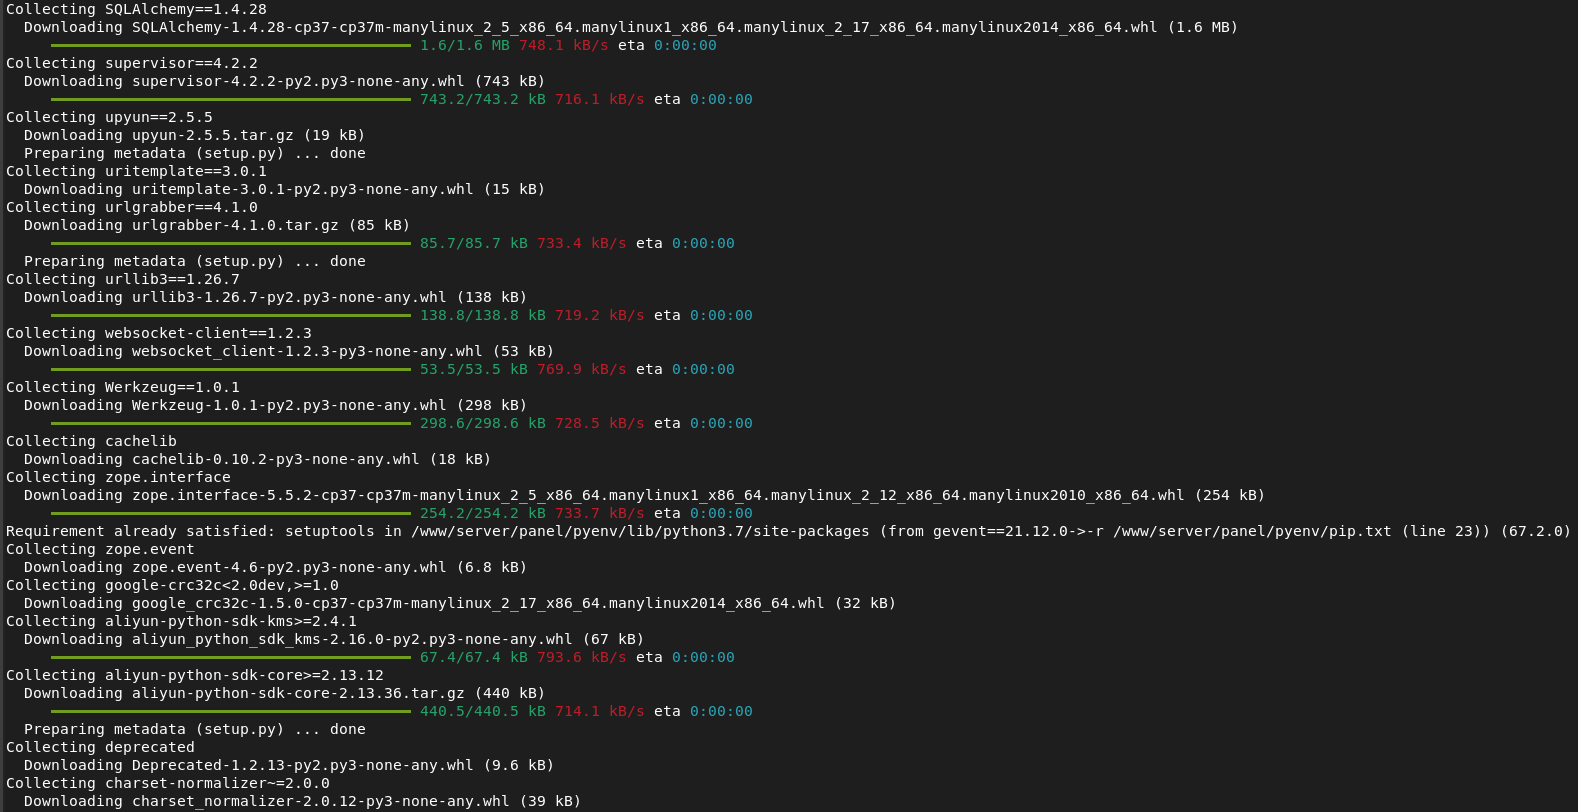Click the urlgrabber 85.7/85.7 kB progress bar

[x=231, y=243]
